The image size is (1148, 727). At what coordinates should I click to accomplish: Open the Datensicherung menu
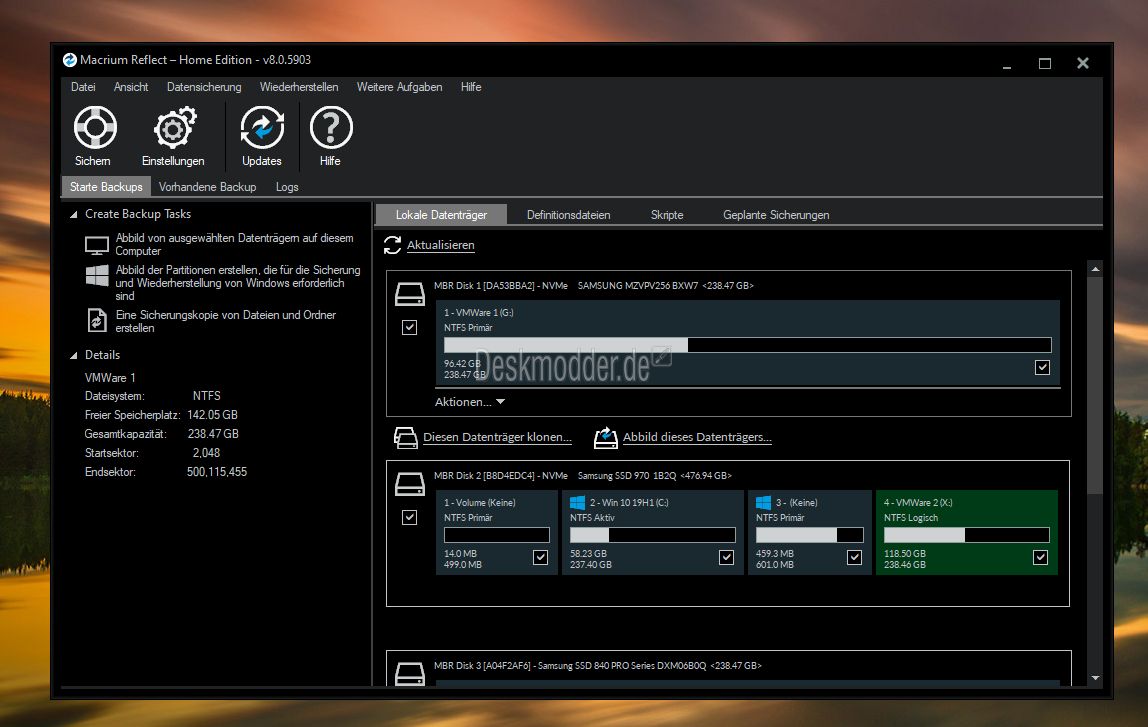pyautogui.click(x=204, y=87)
